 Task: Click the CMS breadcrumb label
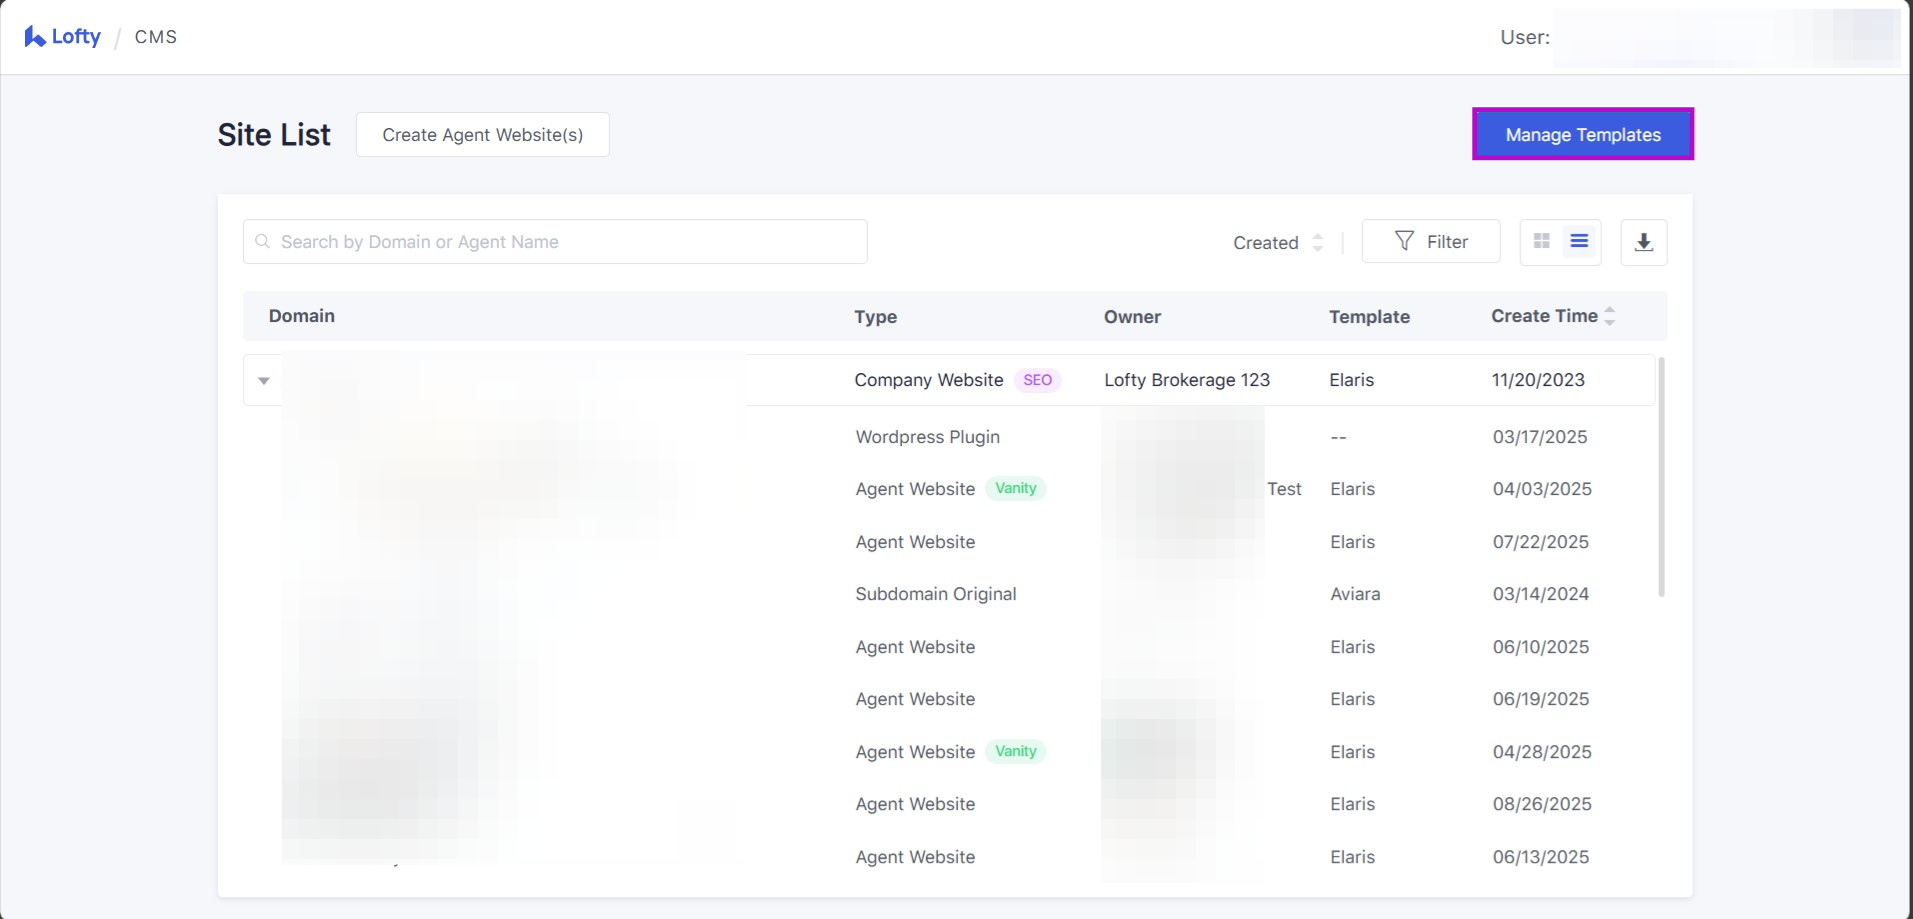[156, 37]
